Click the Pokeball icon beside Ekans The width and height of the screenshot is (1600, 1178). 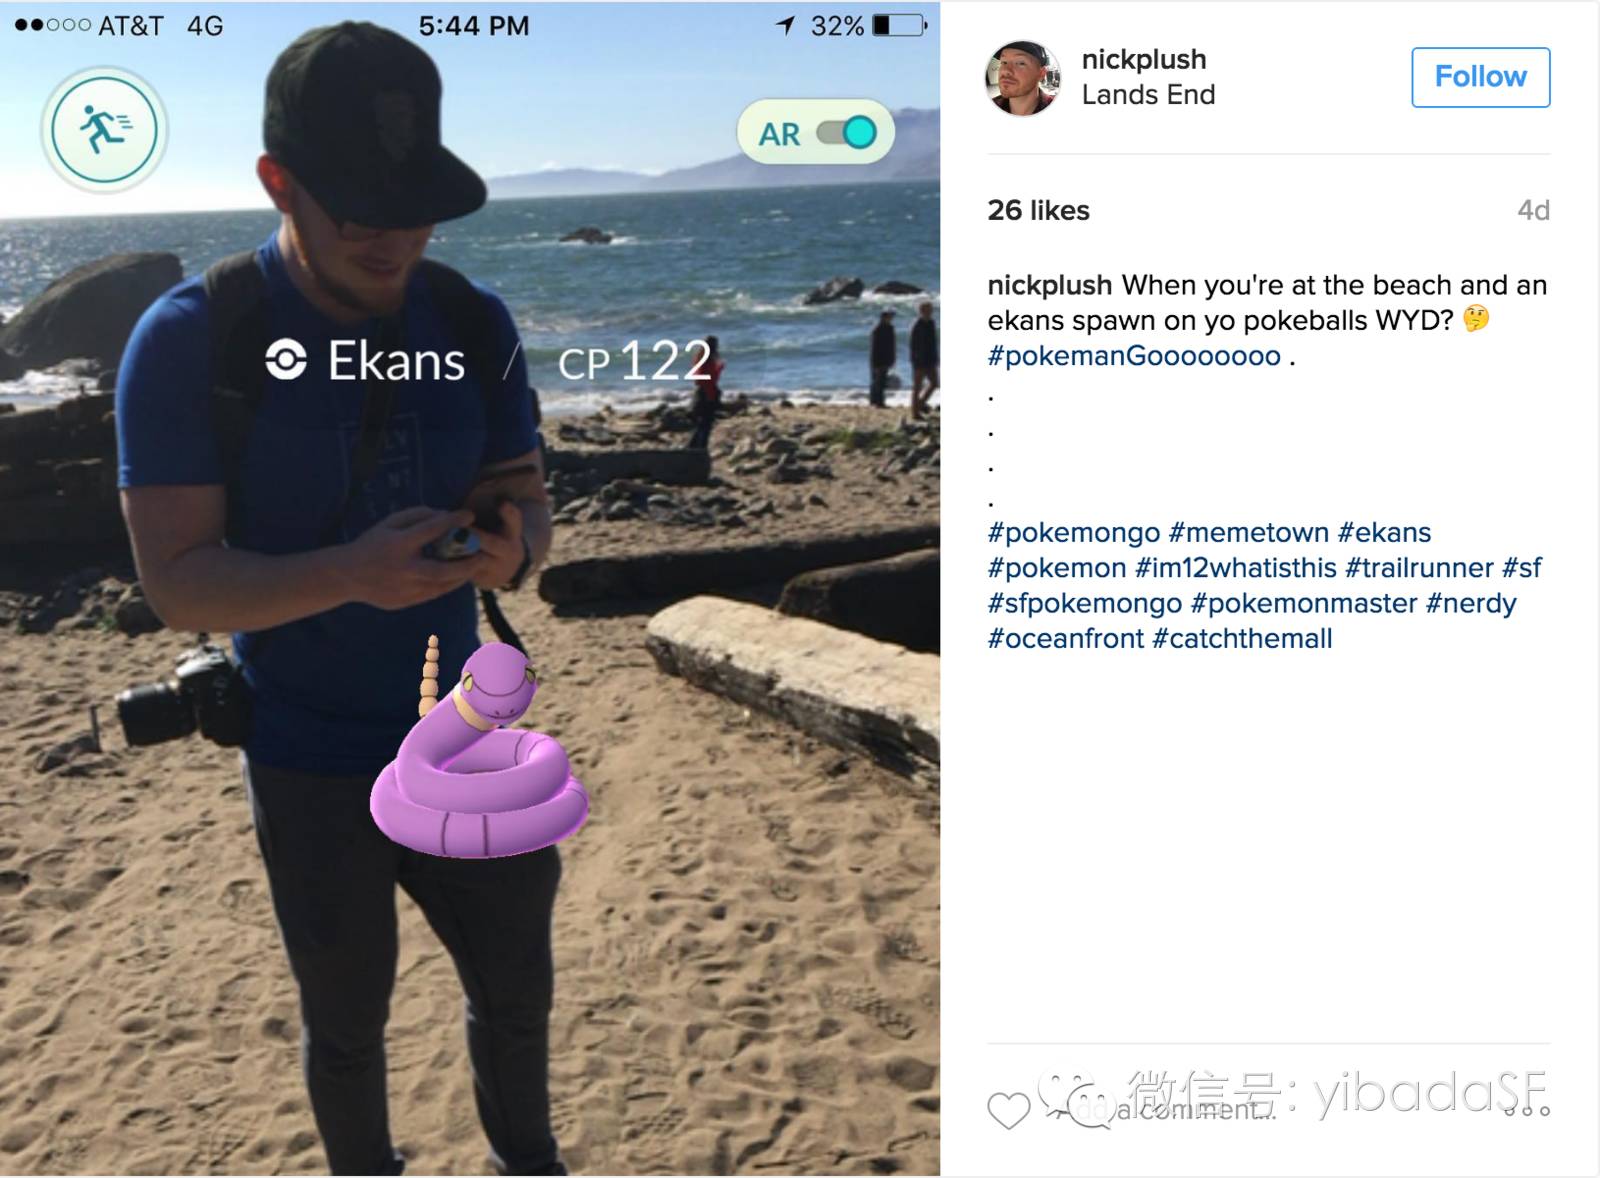(x=286, y=360)
